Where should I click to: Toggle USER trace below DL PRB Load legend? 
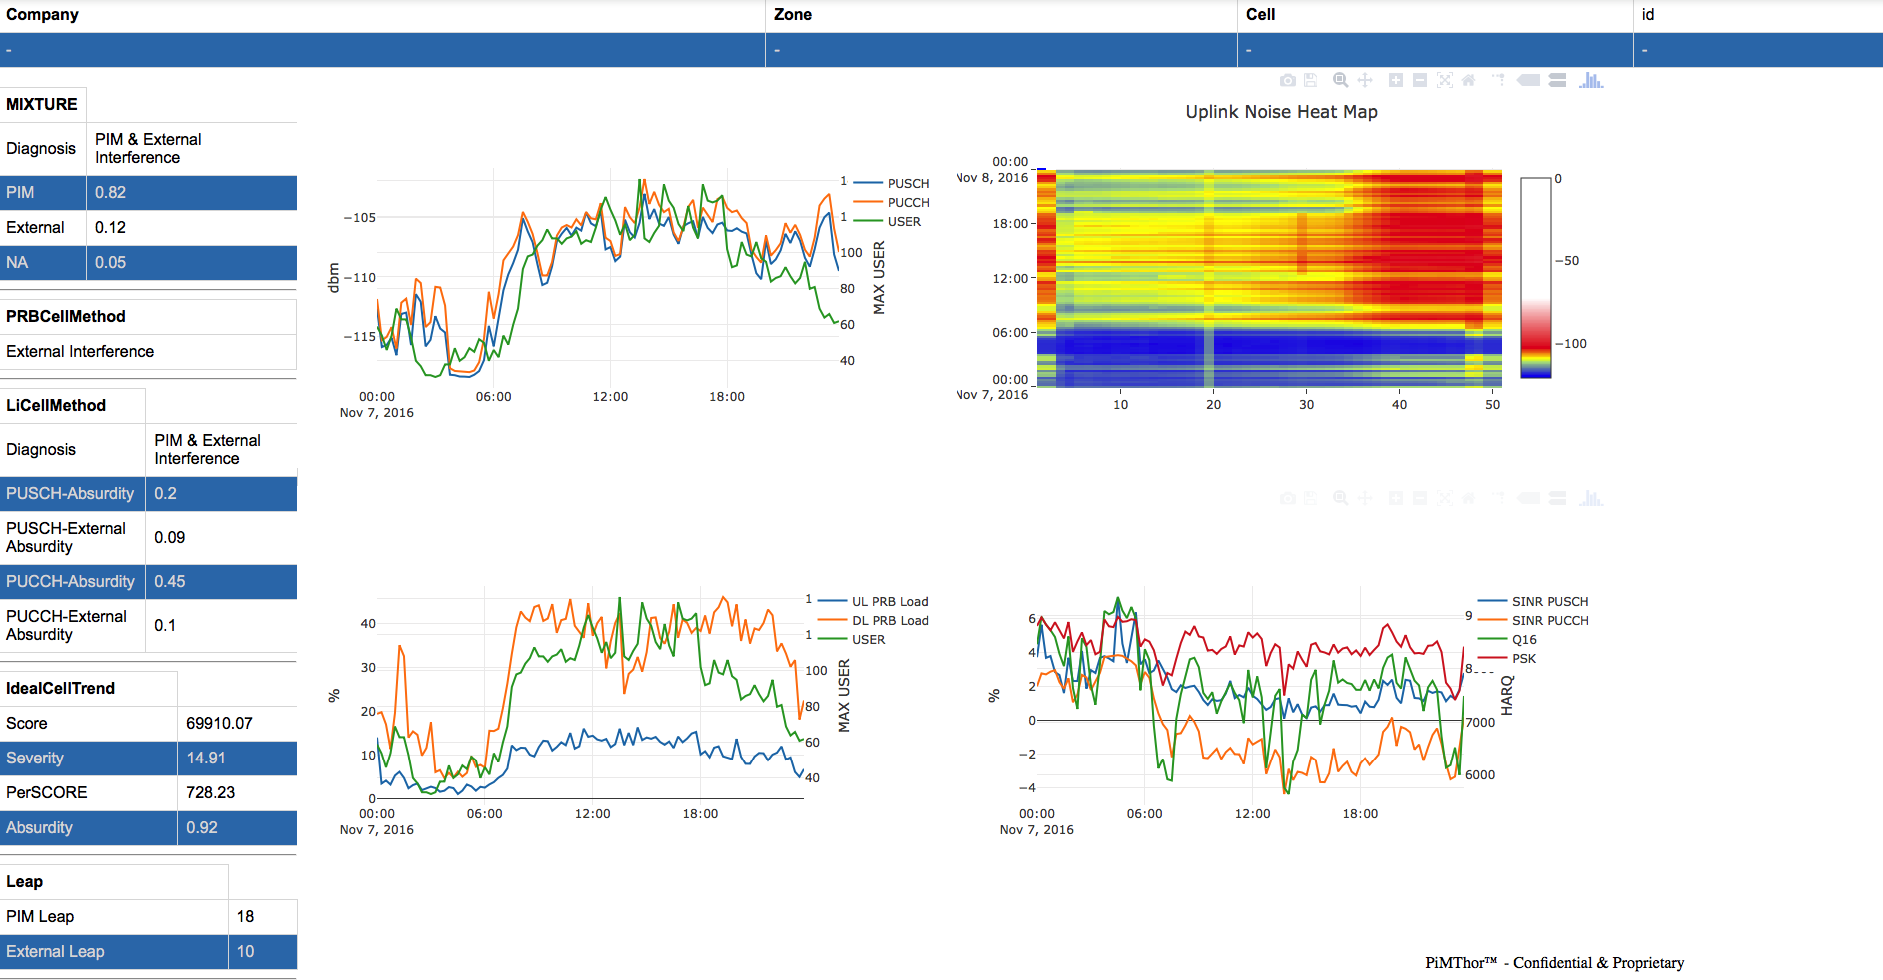tap(852, 639)
